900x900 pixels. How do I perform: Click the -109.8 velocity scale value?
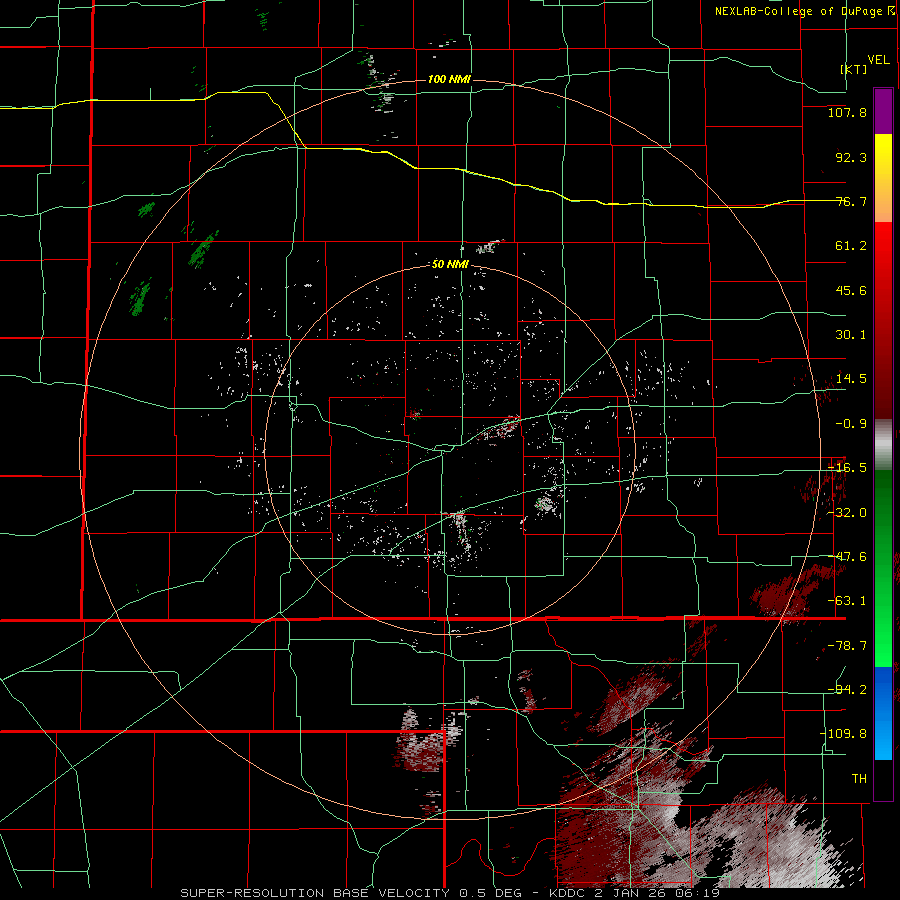click(x=844, y=734)
